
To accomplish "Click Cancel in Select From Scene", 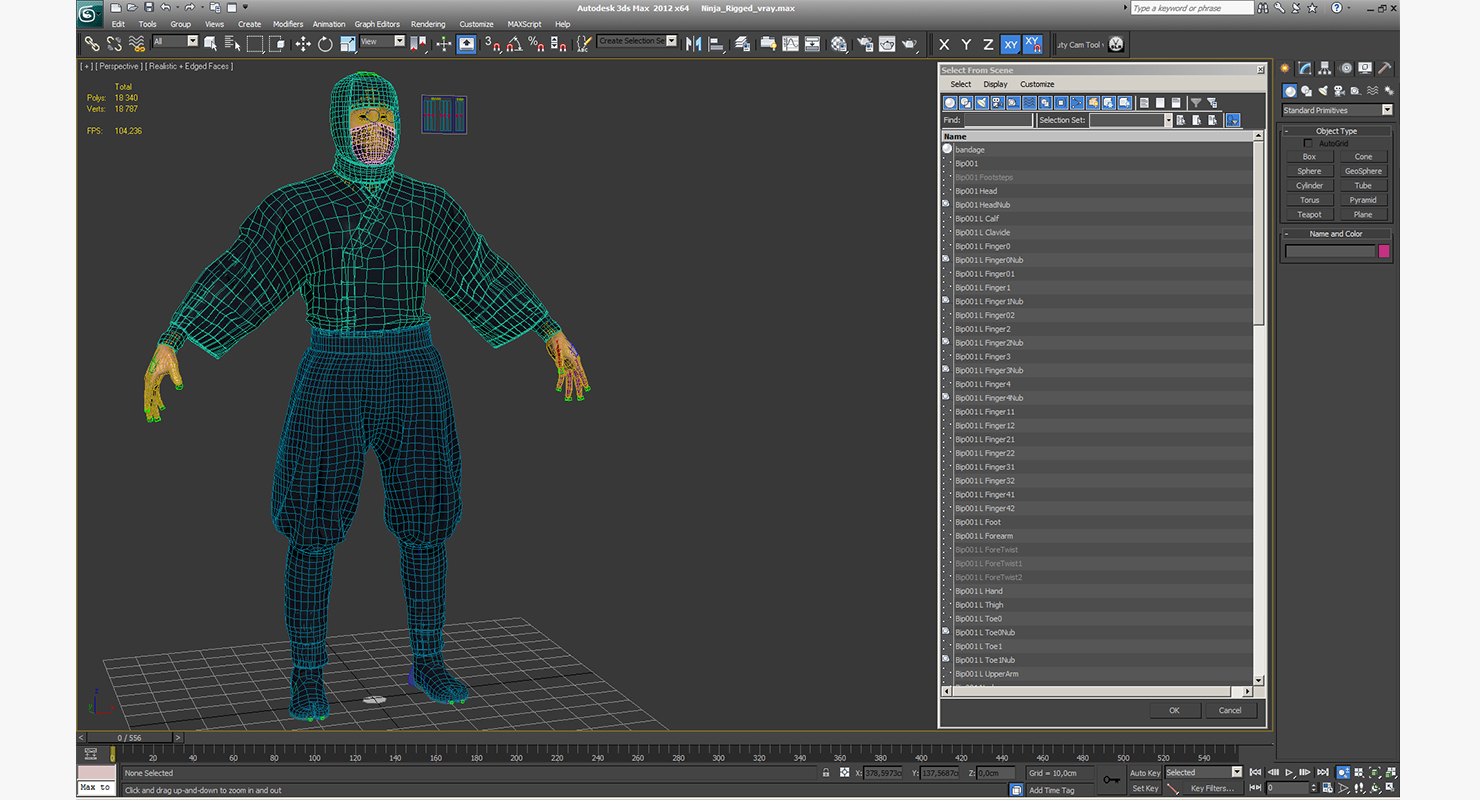I will click(x=1230, y=710).
